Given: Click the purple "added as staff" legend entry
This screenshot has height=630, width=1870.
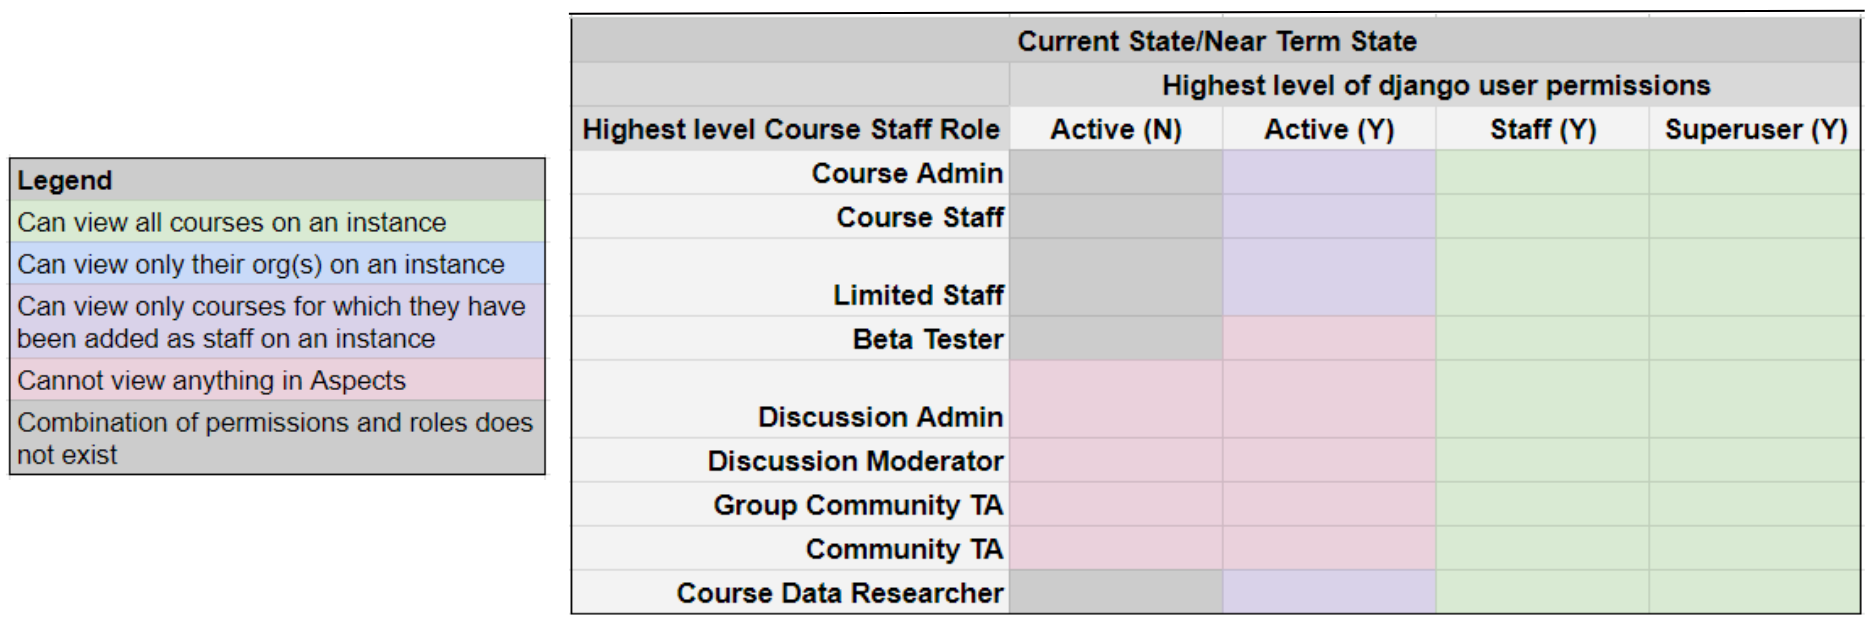Looking at the screenshot, I should pyautogui.click(x=271, y=322).
